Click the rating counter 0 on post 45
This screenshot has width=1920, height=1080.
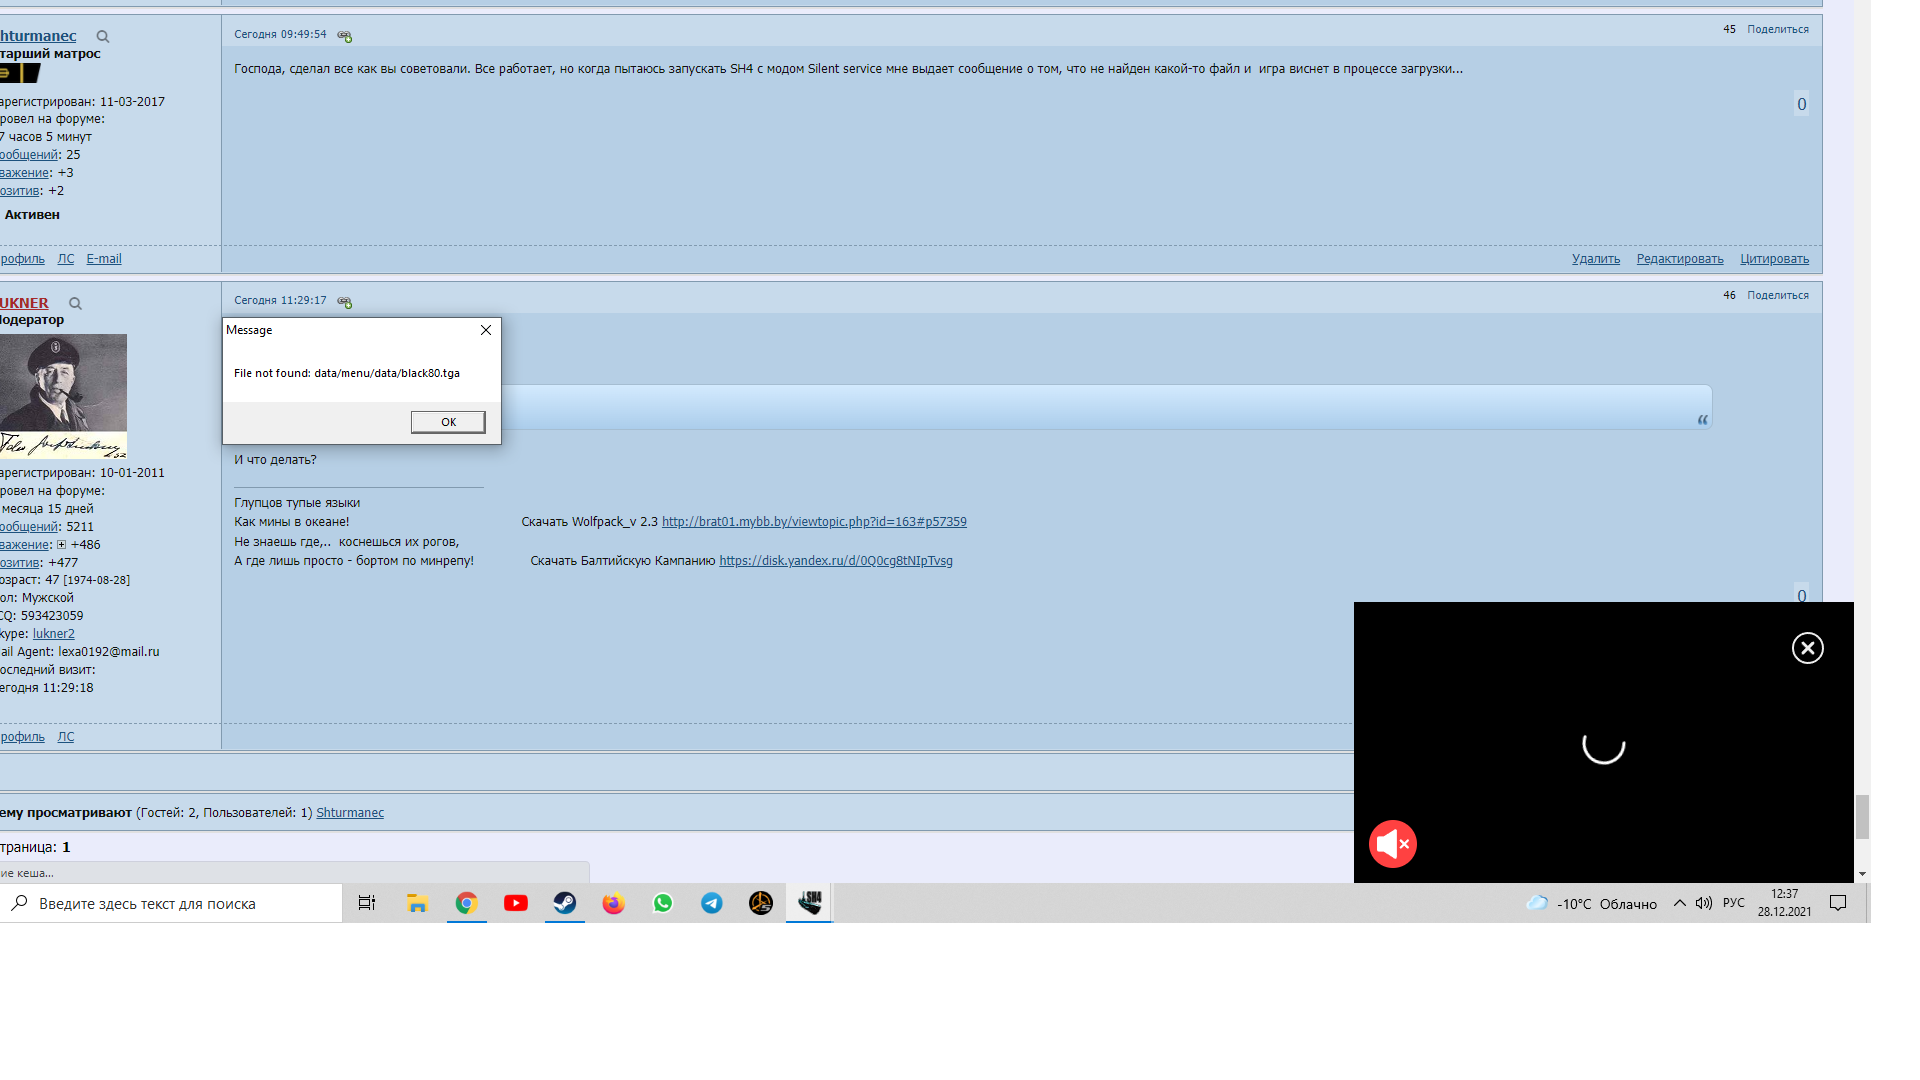pos(1801,104)
